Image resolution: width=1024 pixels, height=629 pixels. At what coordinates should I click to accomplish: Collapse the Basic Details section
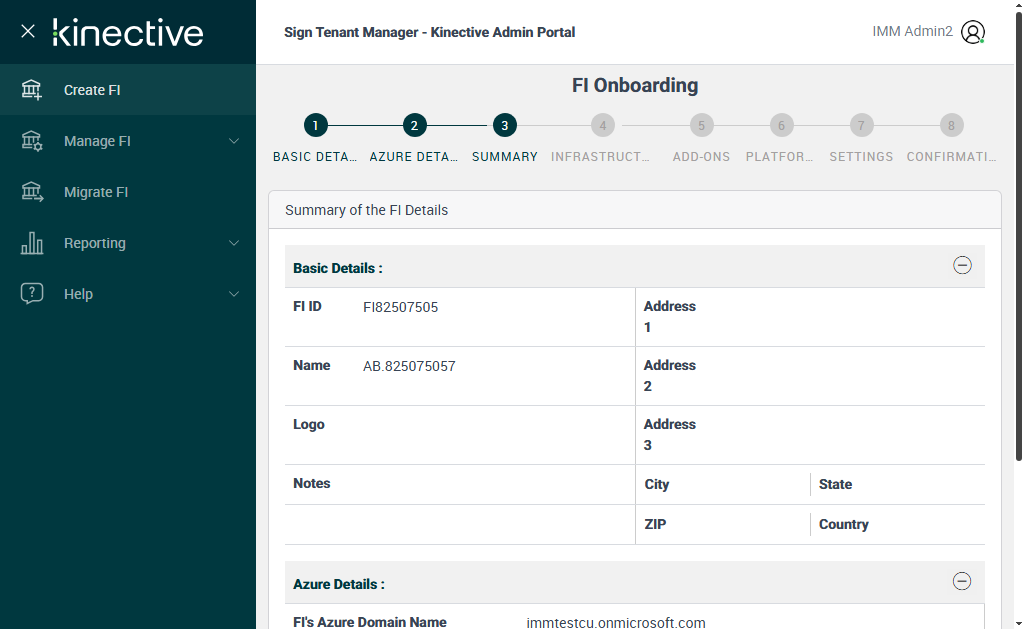pos(962,266)
